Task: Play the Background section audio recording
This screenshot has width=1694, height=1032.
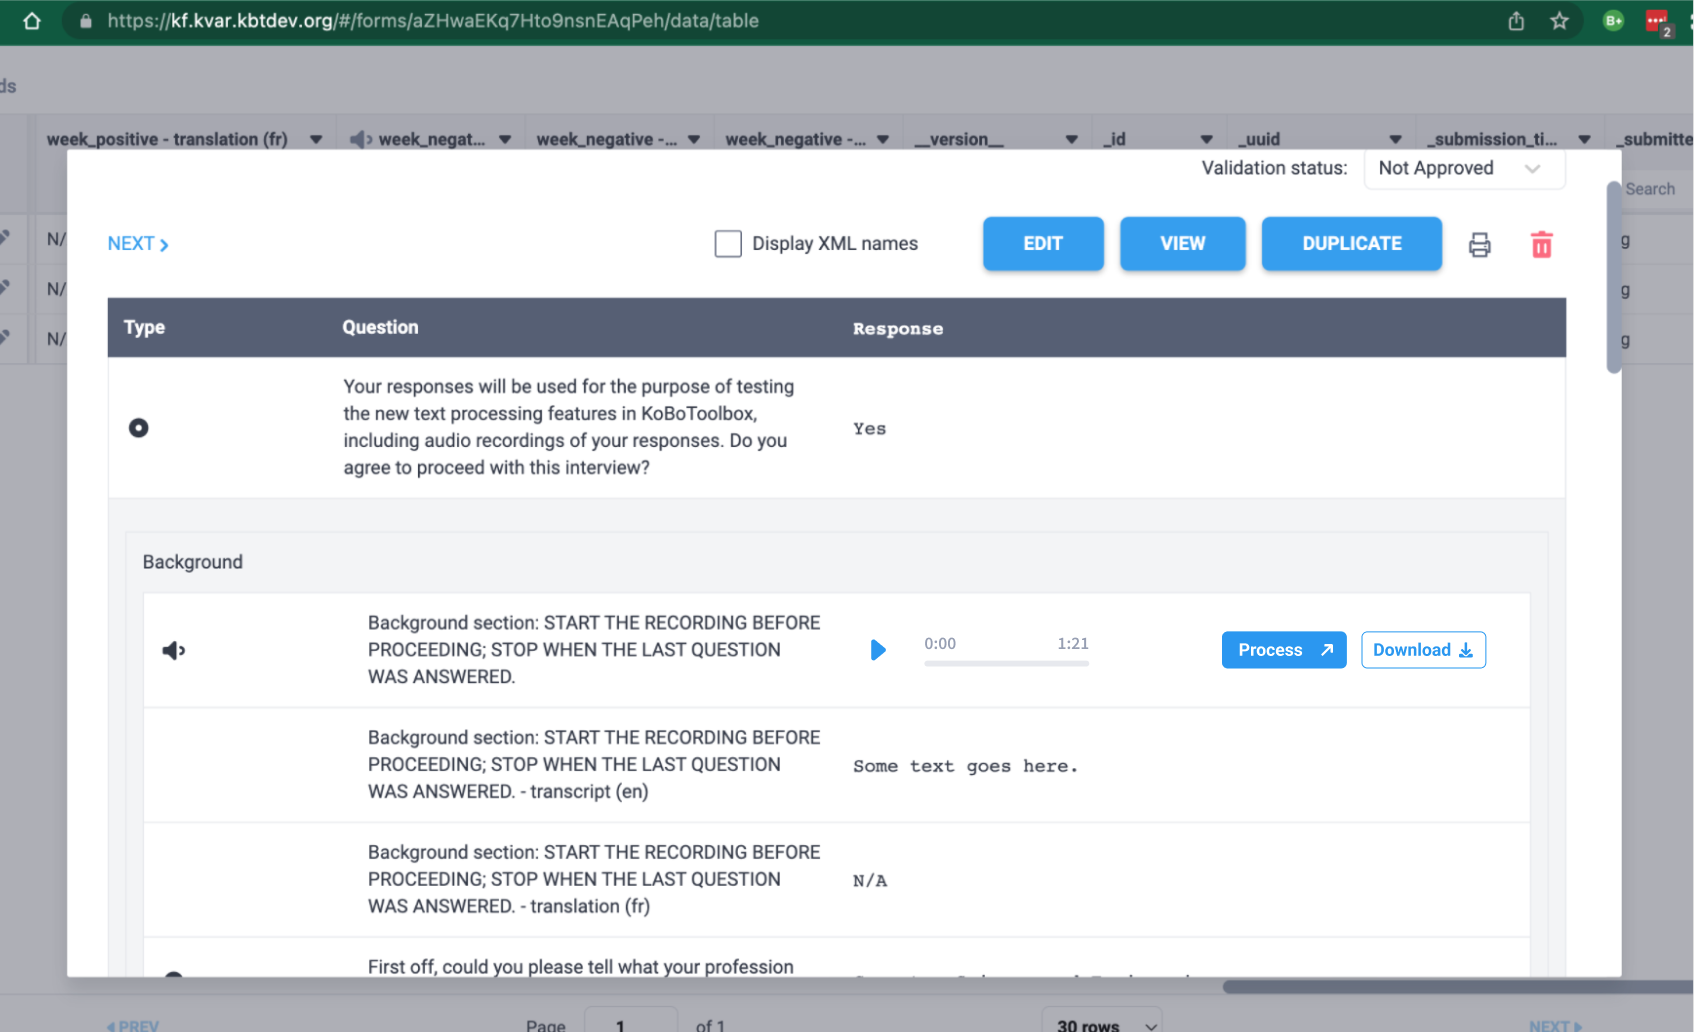Action: pyautogui.click(x=878, y=649)
